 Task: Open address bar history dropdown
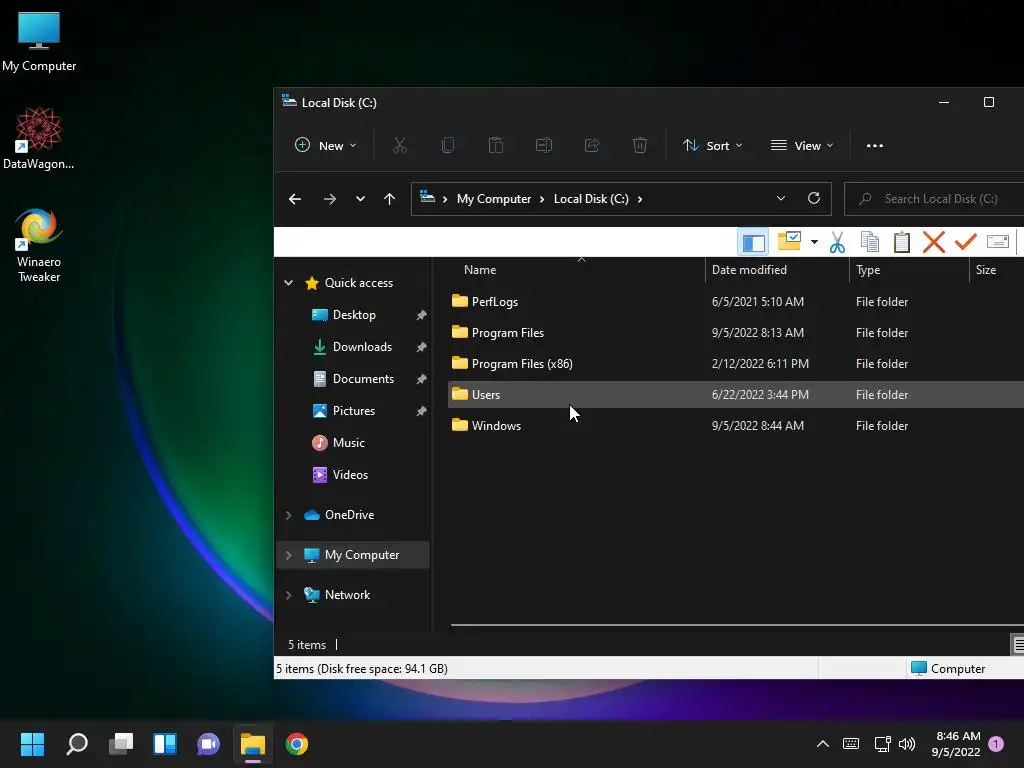(780, 199)
